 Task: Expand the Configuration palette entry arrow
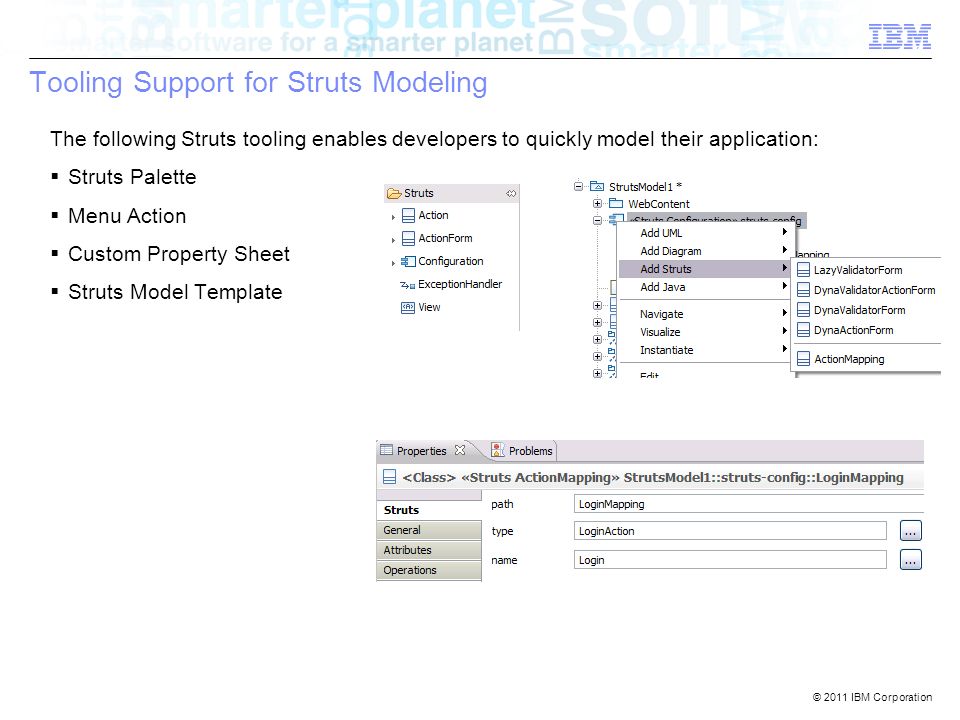click(x=393, y=263)
